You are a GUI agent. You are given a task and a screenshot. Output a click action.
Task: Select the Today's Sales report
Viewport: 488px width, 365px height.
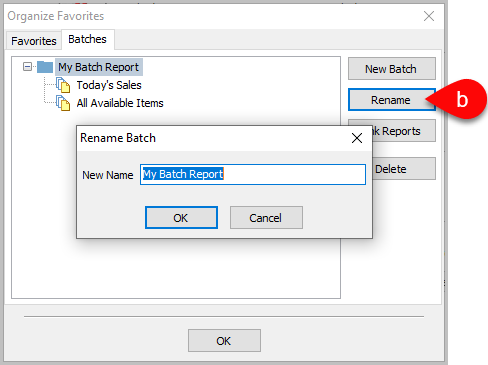pyautogui.click(x=109, y=85)
